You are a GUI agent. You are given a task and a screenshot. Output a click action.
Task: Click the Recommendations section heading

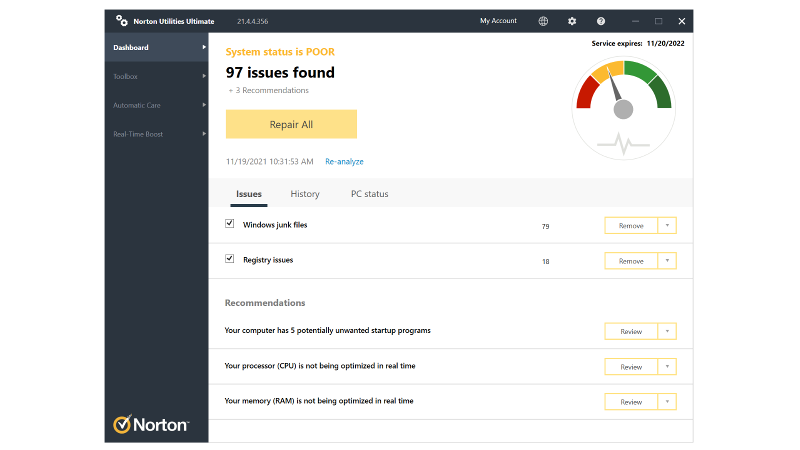[x=265, y=303]
